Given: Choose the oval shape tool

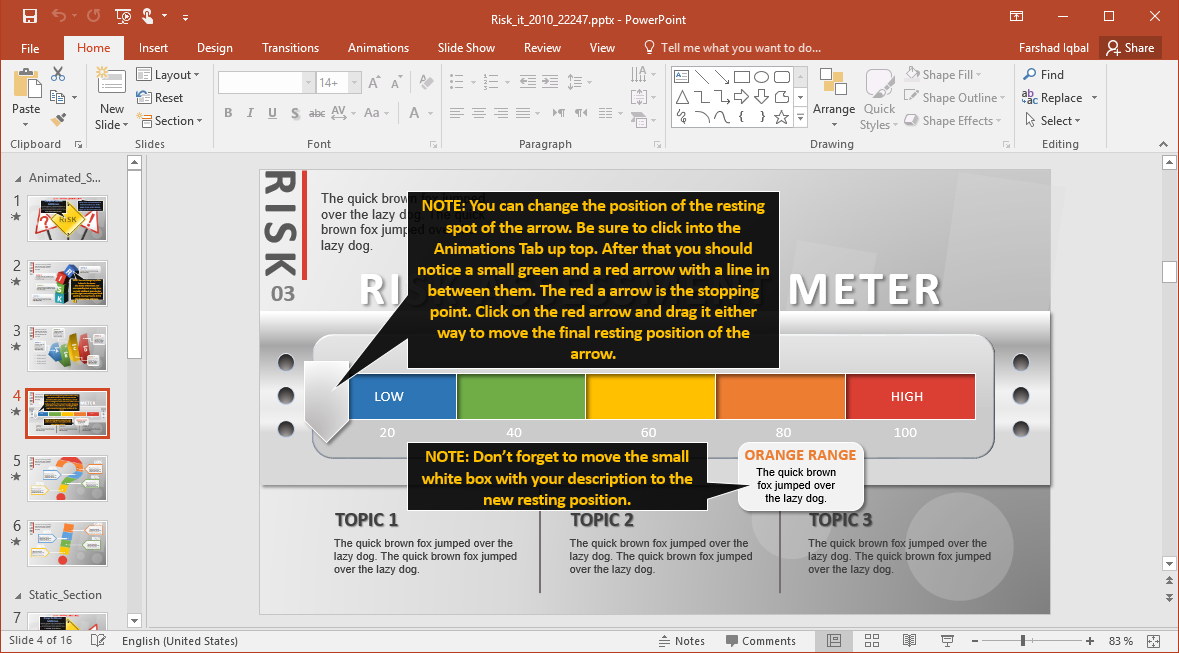Looking at the screenshot, I should (x=761, y=77).
